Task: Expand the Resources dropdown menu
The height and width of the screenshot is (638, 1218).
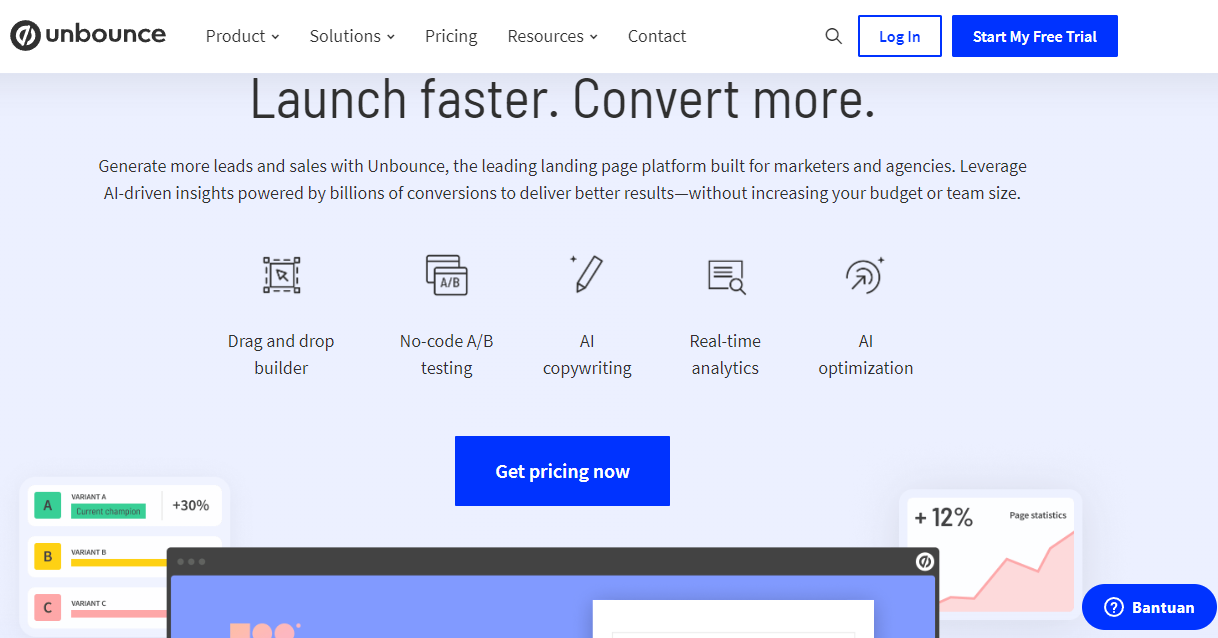Action: tap(552, 36)
